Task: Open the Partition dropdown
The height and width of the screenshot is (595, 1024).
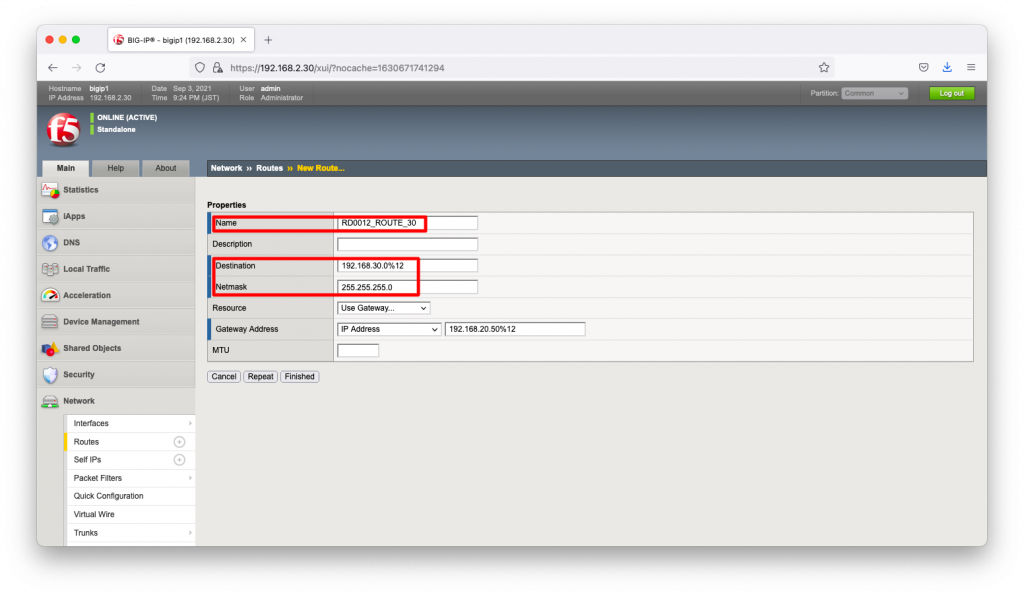Action: 874,93
